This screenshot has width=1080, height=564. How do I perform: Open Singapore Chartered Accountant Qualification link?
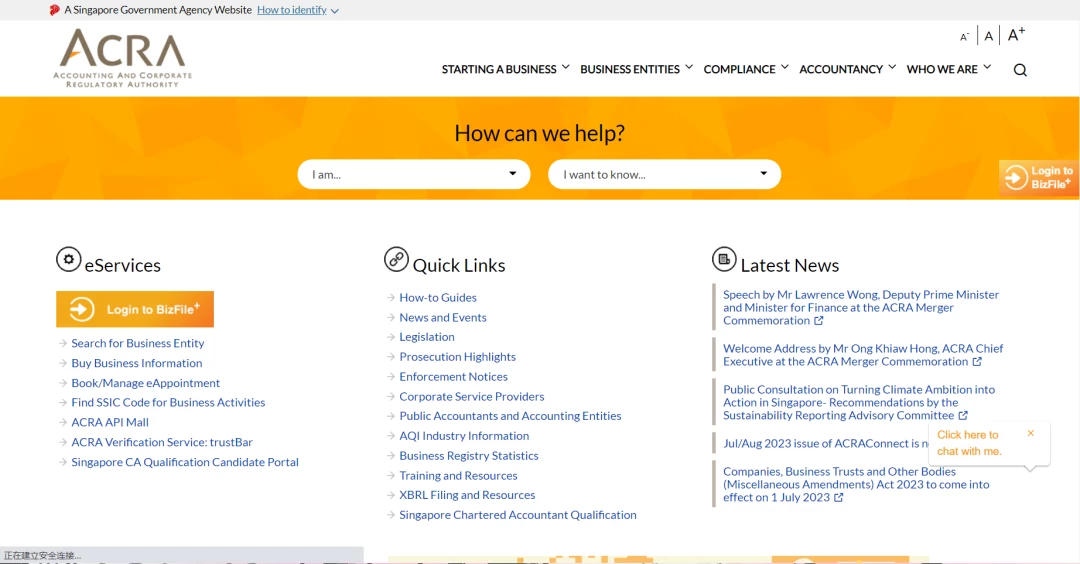point(518,515)
